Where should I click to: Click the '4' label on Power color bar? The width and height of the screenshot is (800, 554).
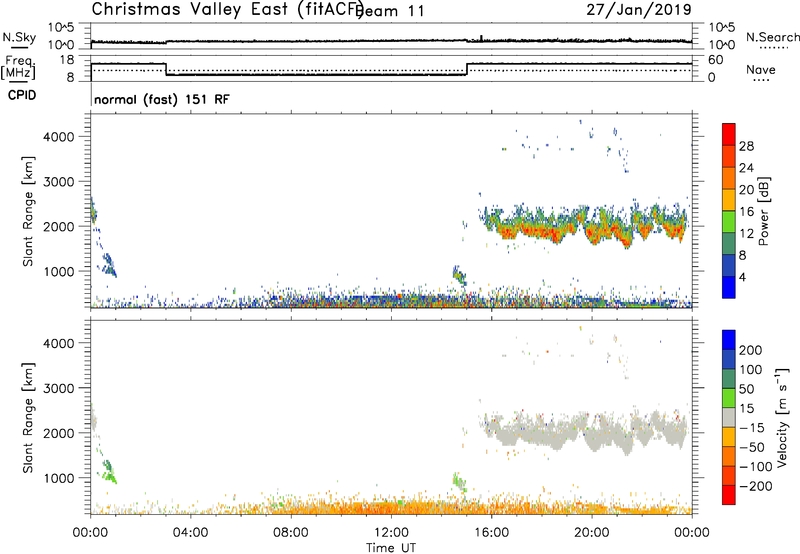click(743, 277)
